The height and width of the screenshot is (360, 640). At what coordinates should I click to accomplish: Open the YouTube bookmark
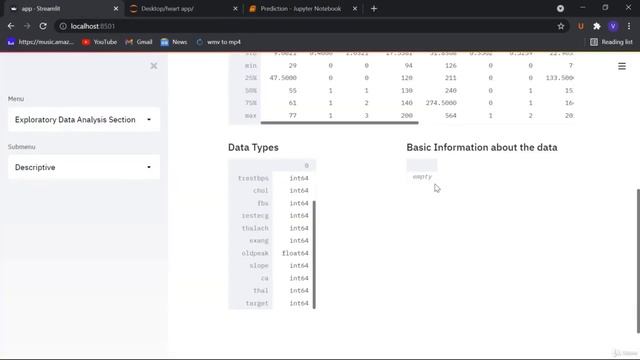[x=100, y=42]
